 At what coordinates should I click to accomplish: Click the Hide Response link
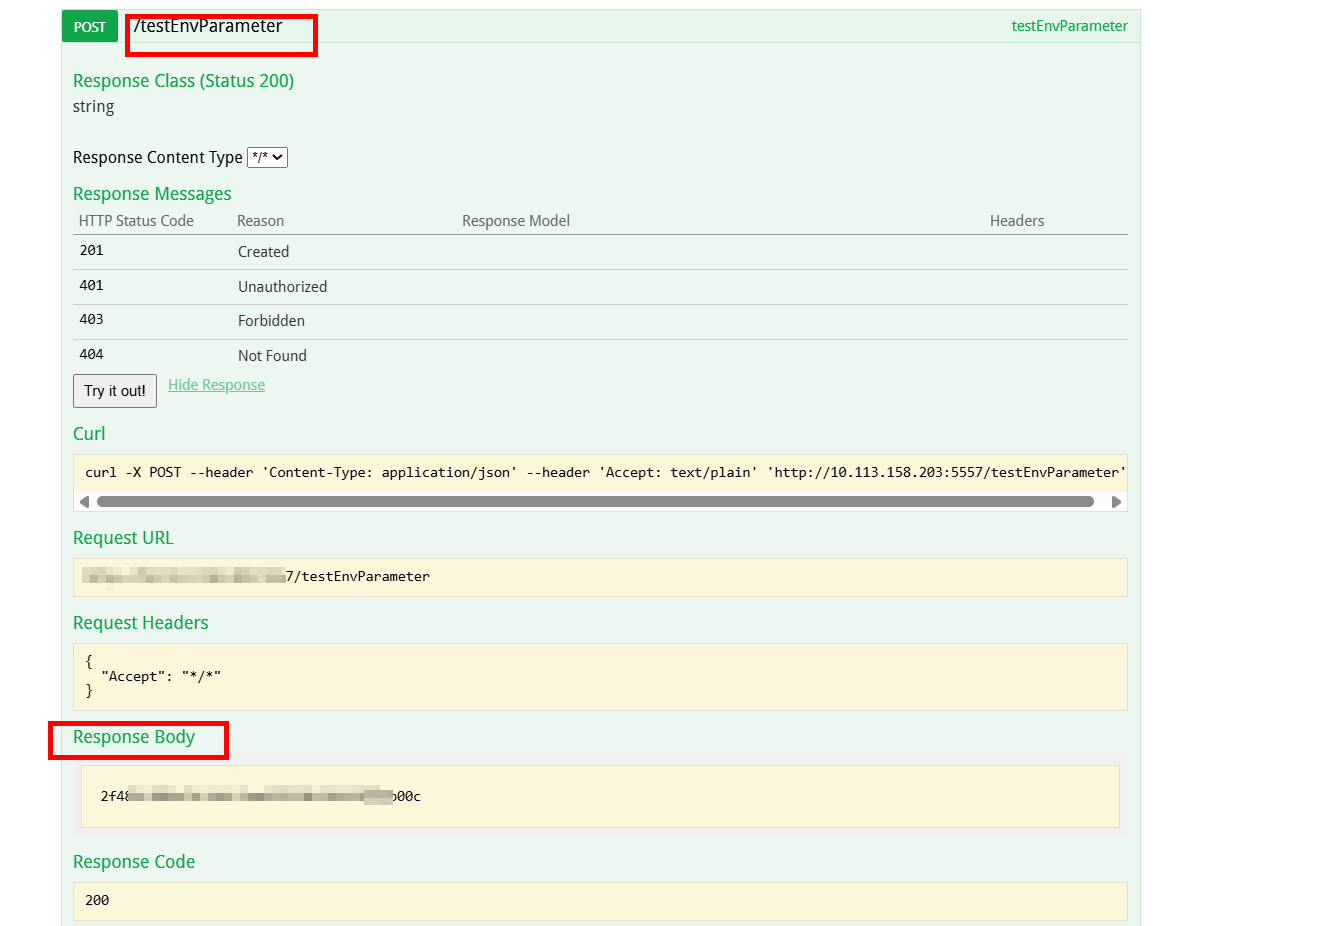click(x=216, y=385)
